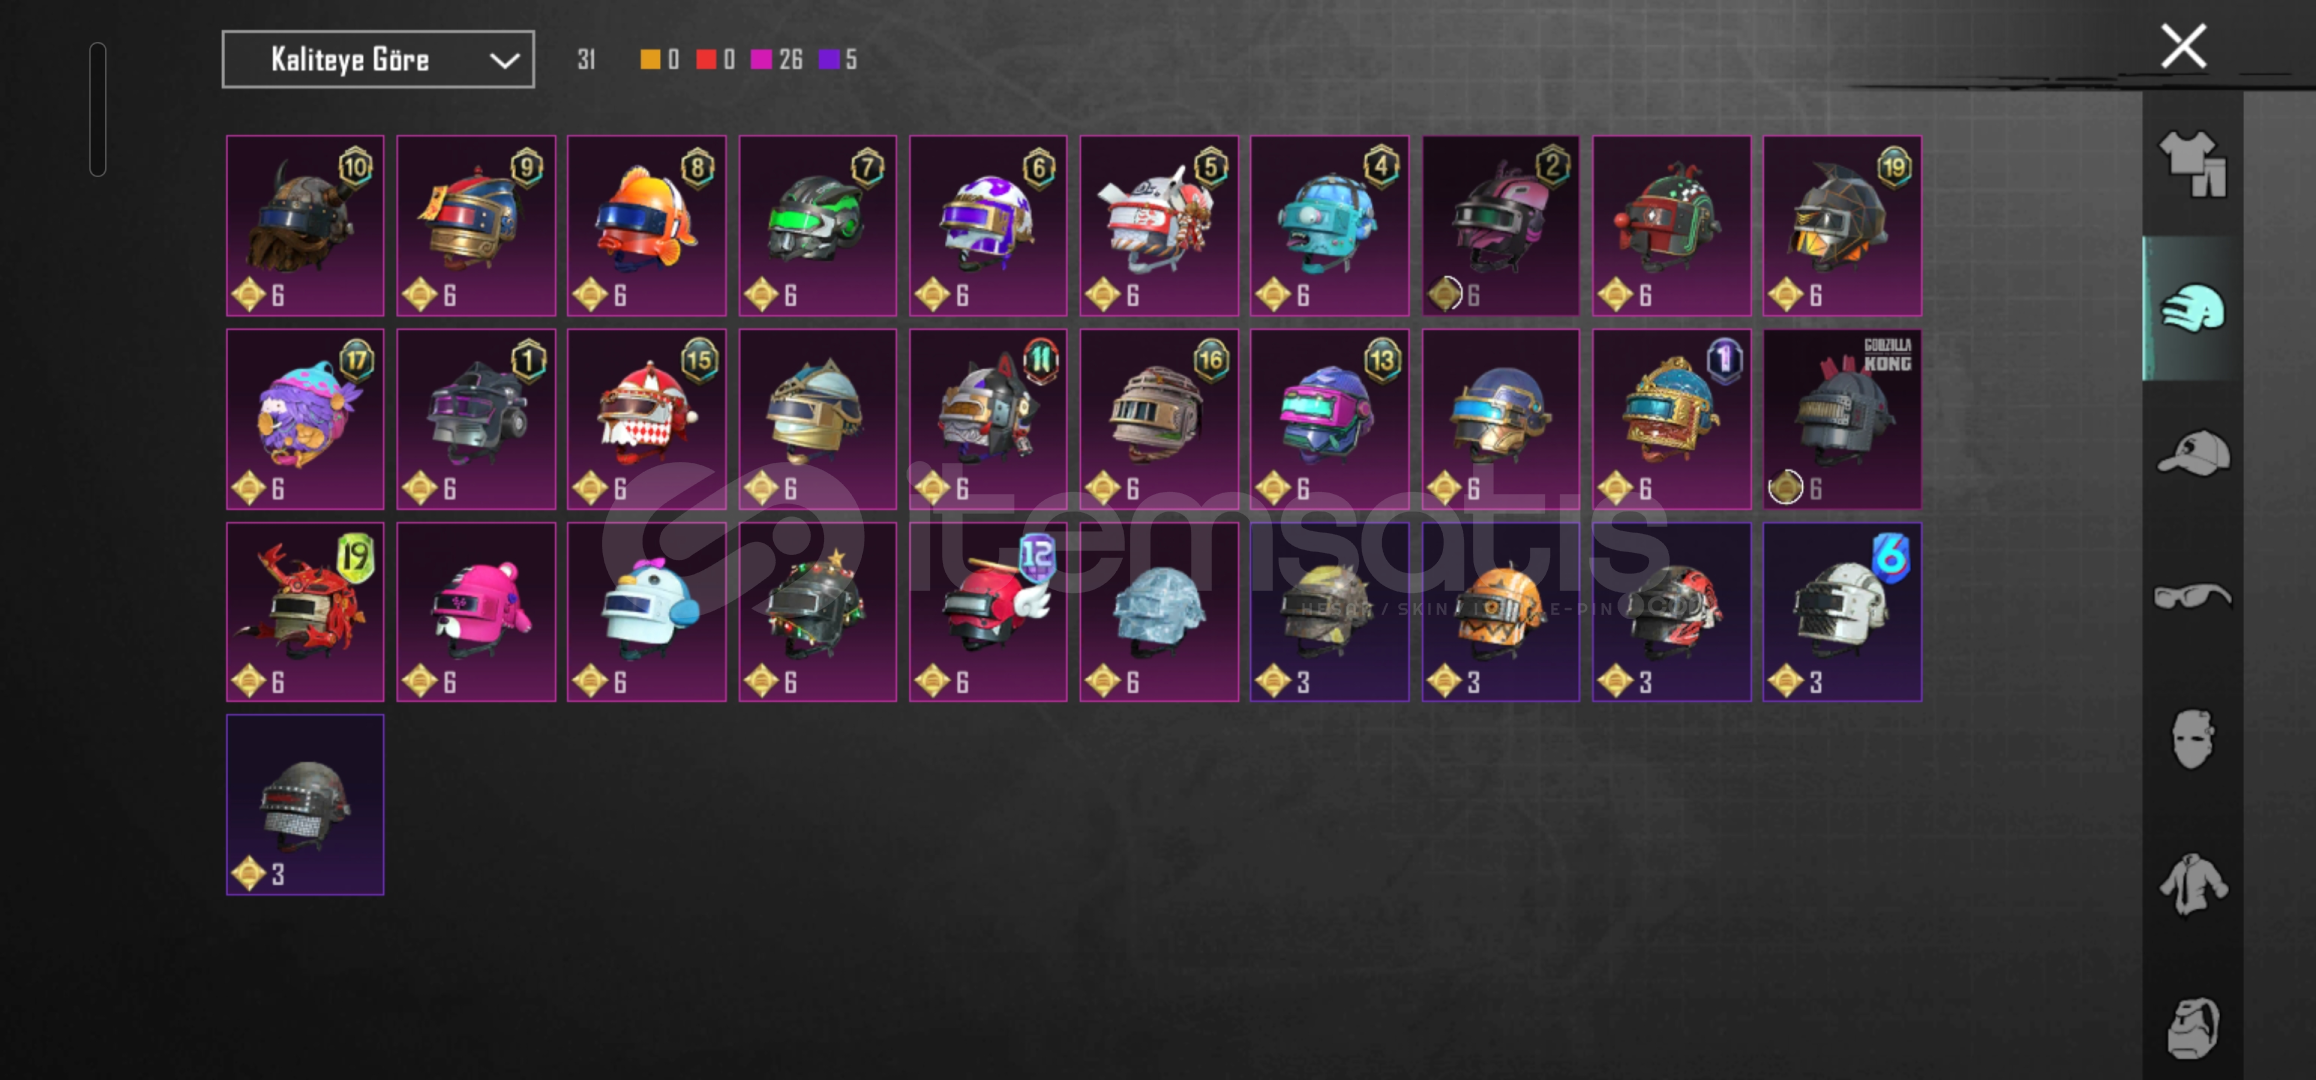This screenshot has width=2316, height=1080.
Task: Select the pink bear helmet skin
Action: pos(476,612)
